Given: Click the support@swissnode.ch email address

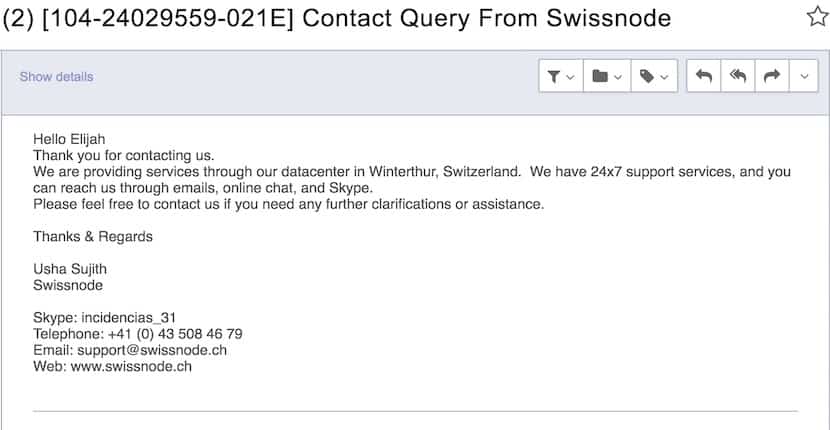Looking at the screenshot, I should point(152,350).
